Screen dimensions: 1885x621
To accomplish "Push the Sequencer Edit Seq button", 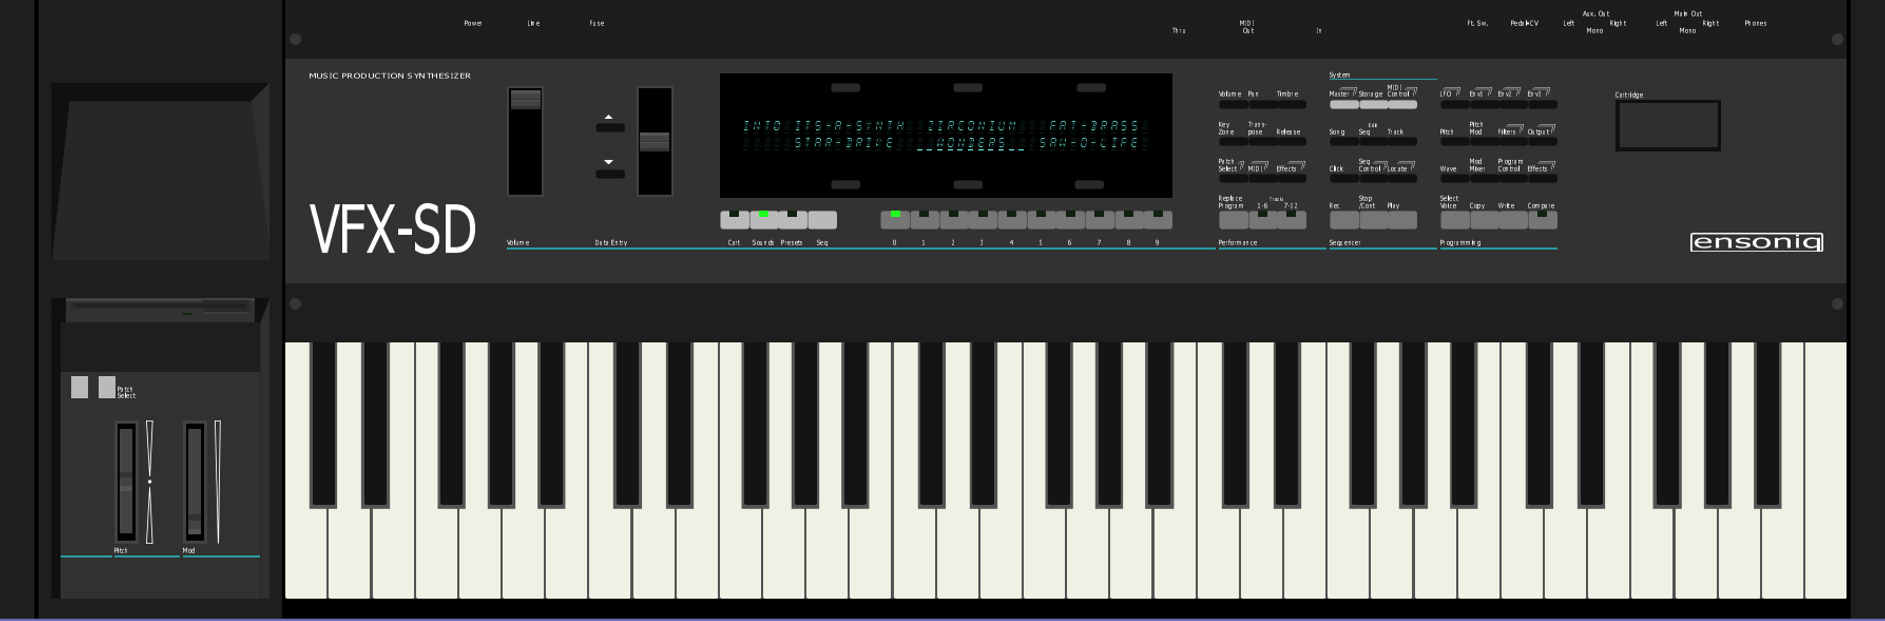I will pyautogui.click(x=1374, y=142).
